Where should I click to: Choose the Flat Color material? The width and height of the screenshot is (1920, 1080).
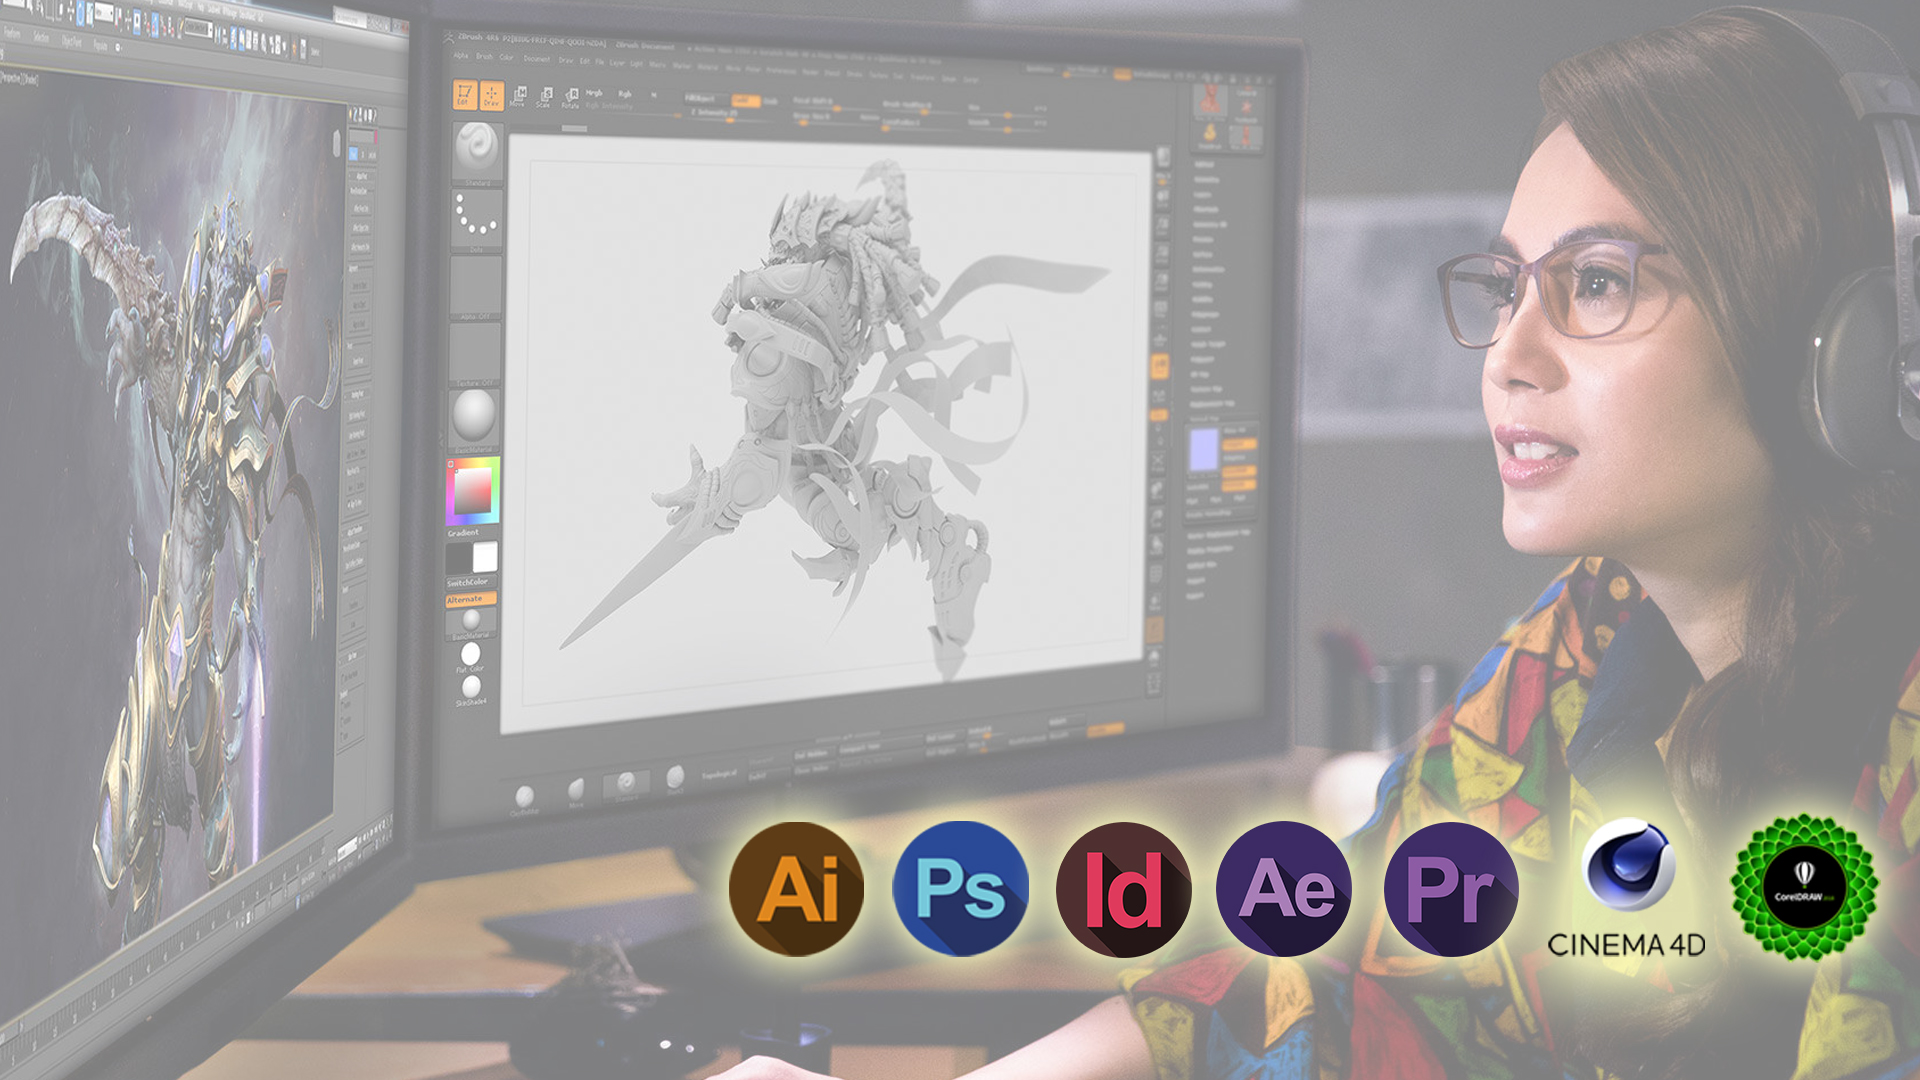coord(470,657)
